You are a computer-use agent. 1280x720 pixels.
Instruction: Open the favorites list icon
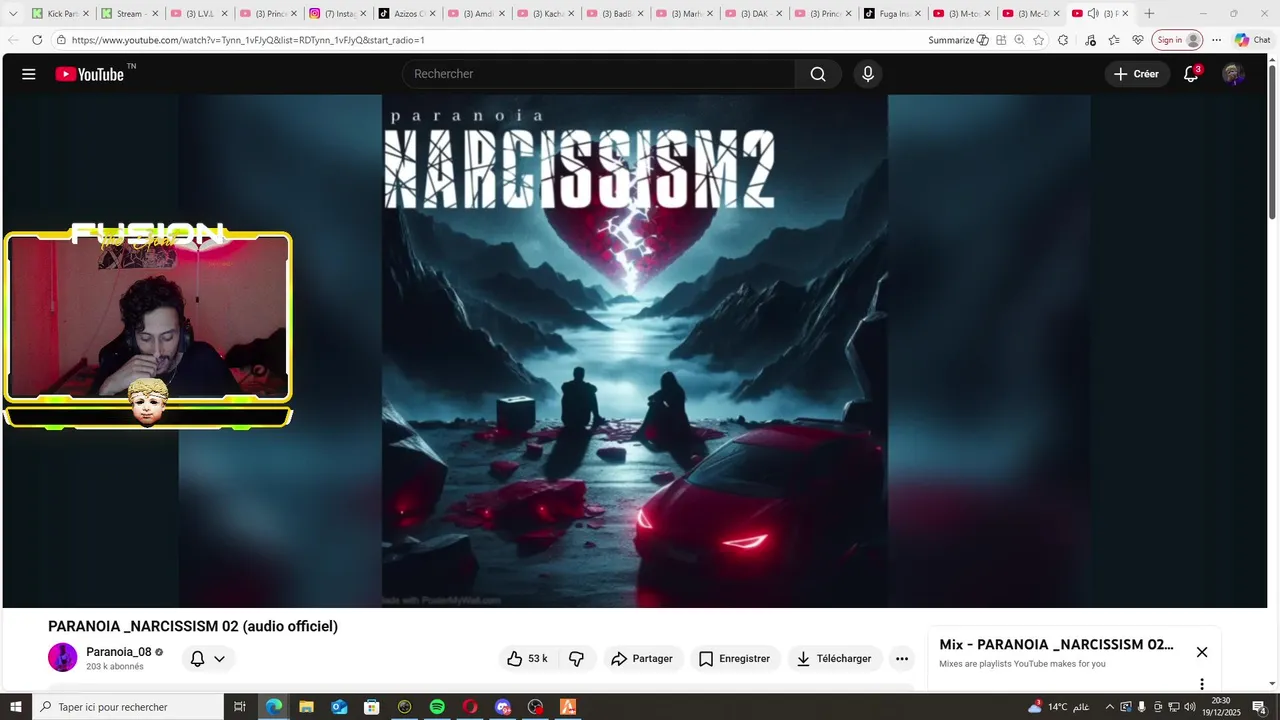(1114, 40)
